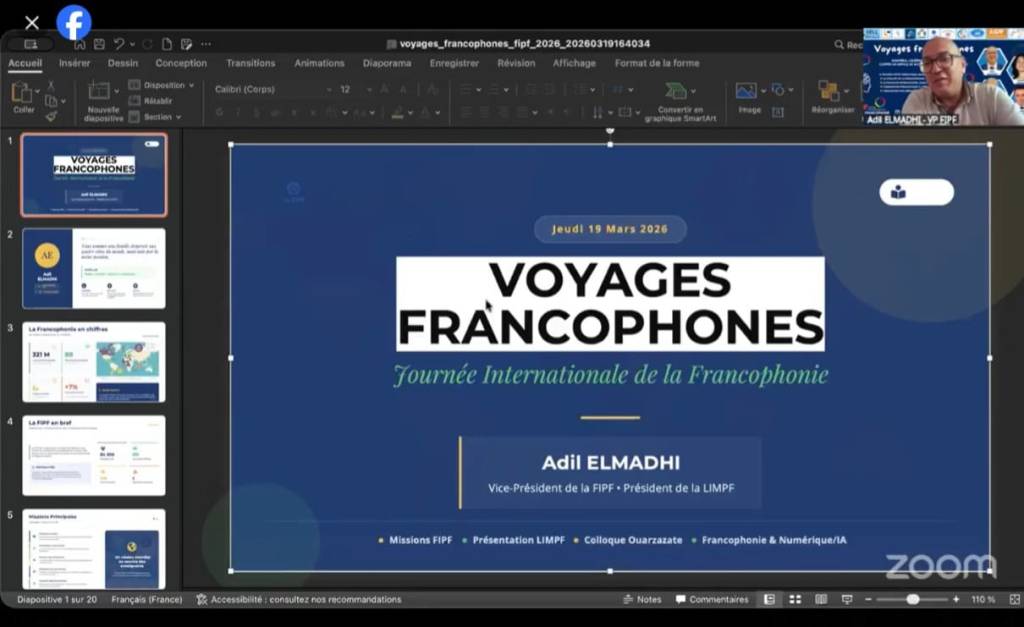Screen dimensions: 1024x627
Task: Start slideshow from status bar icon
Action: [847, 599]
